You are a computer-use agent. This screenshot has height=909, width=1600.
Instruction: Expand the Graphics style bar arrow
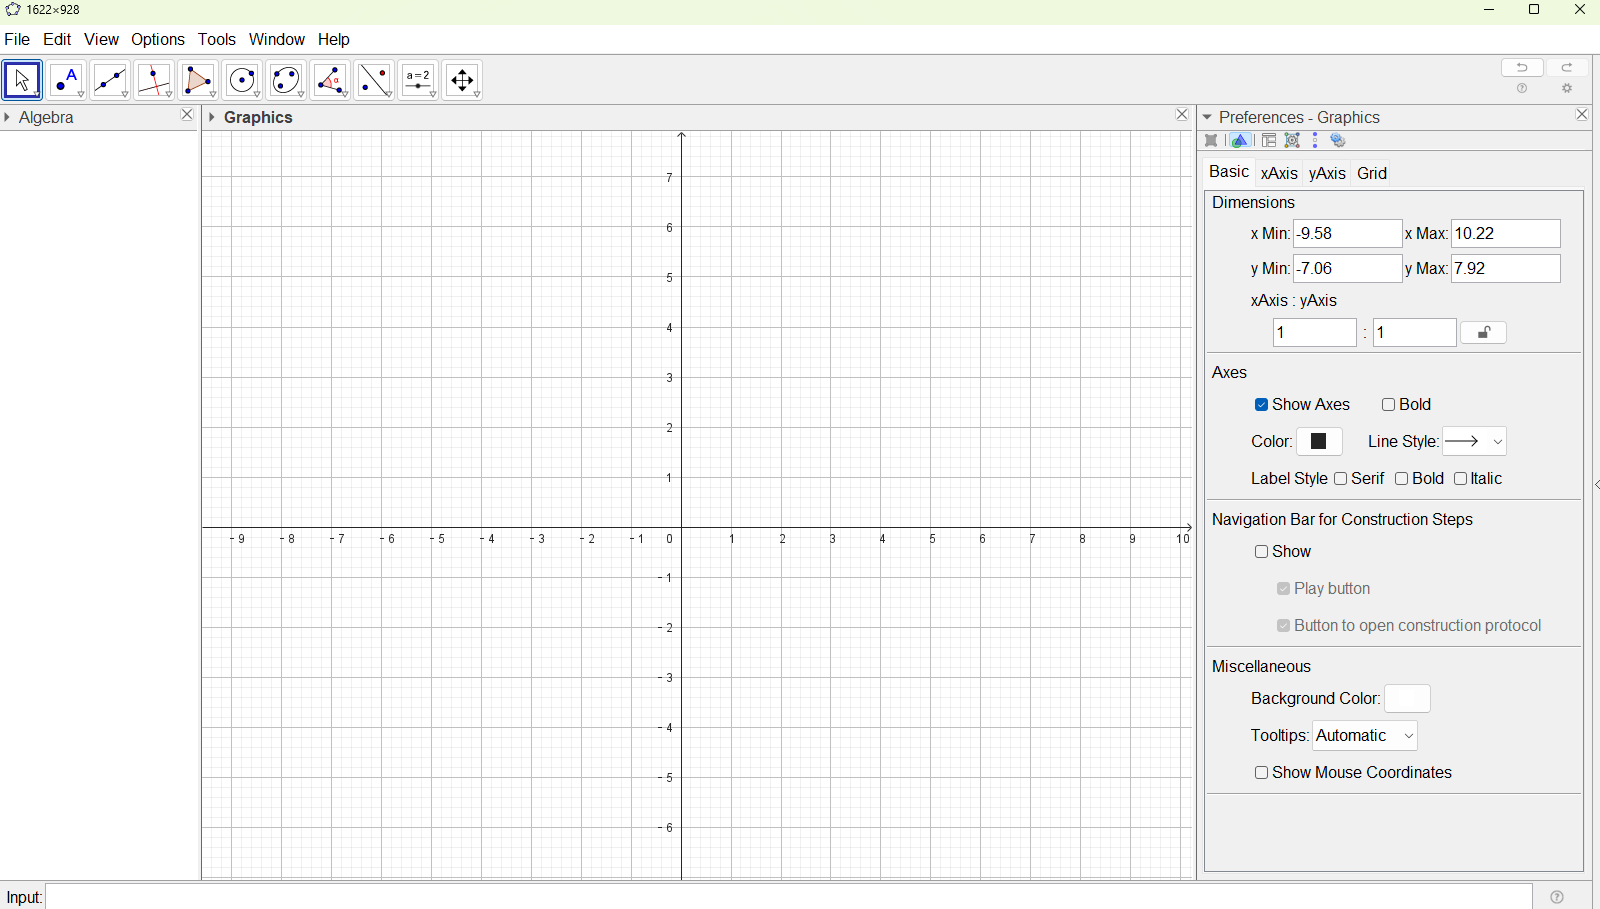[x=212, y=117]
